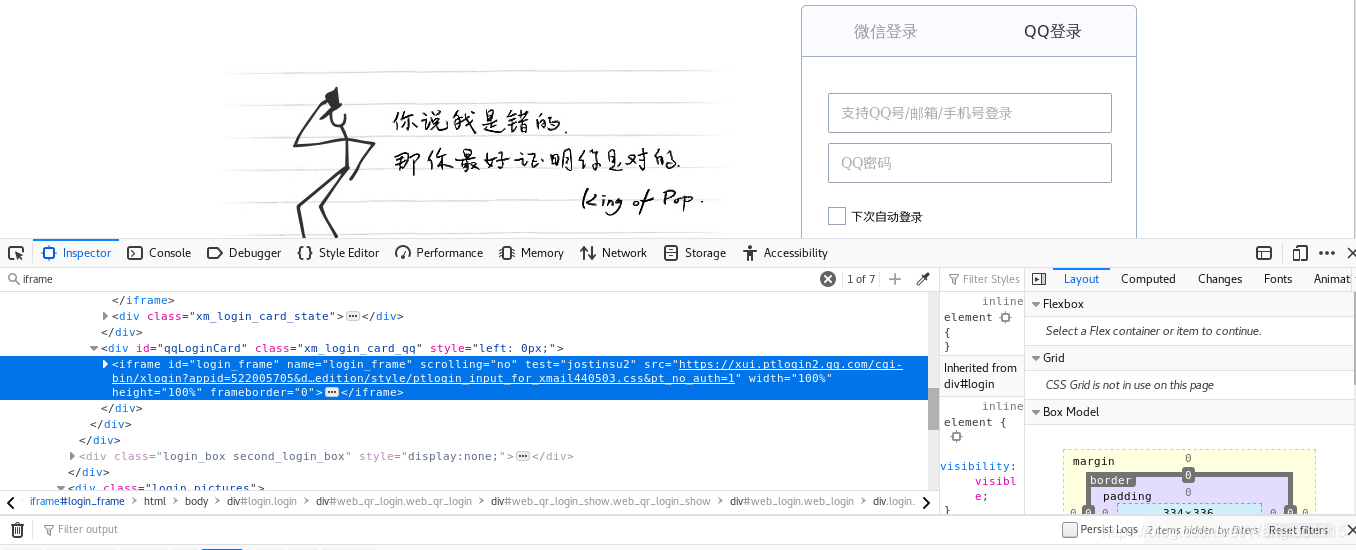
Task: Click the selector highlighter under div#login
Action: 956,437
